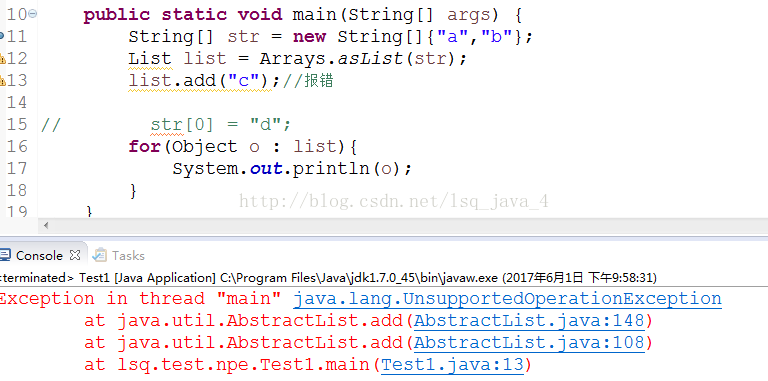Screen dimensions: 768x381
Task: Click the System.out.println(o) statement
Action: (292, 169)
